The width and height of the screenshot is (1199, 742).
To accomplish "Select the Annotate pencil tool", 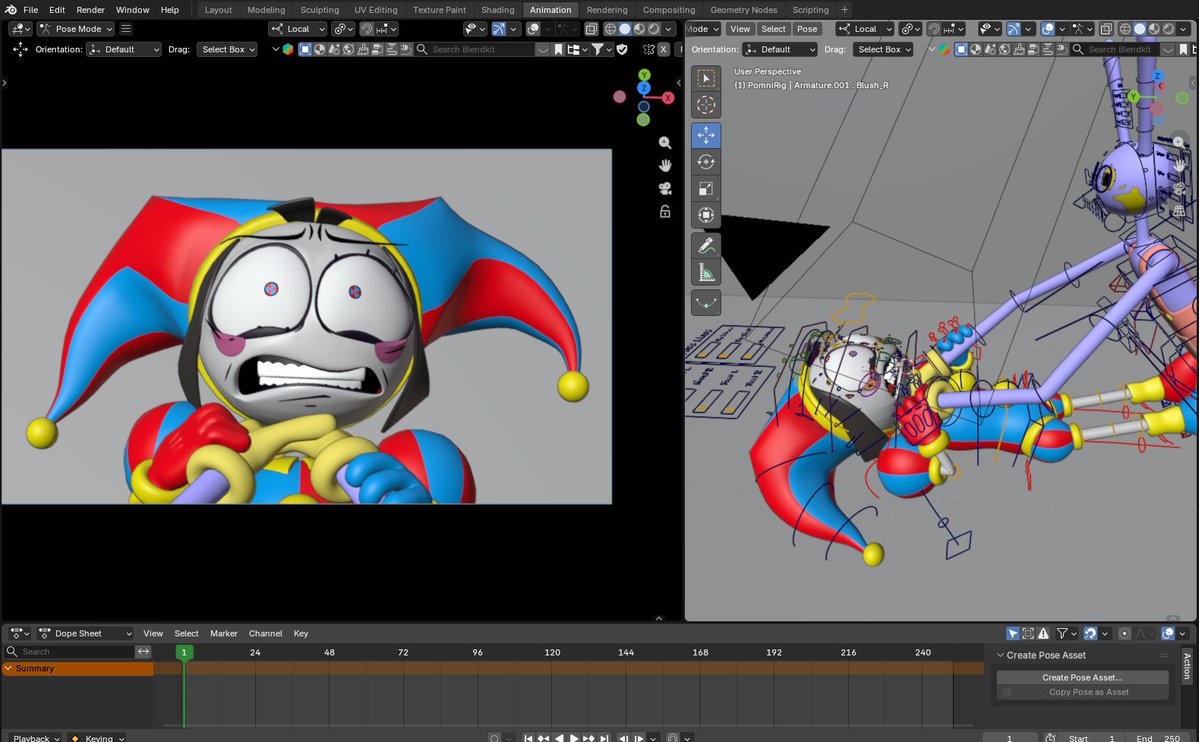I will point(706,246).
